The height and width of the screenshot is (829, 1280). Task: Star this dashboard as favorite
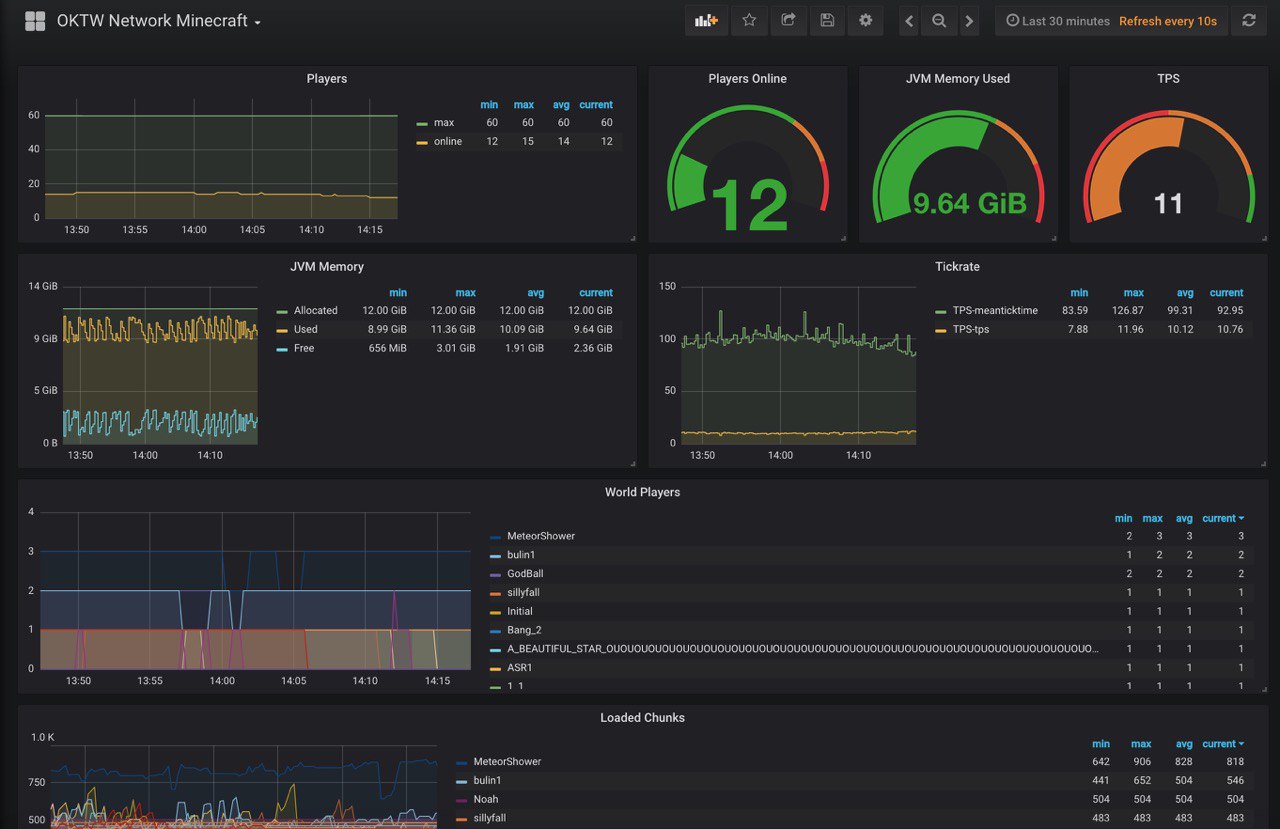749,21
